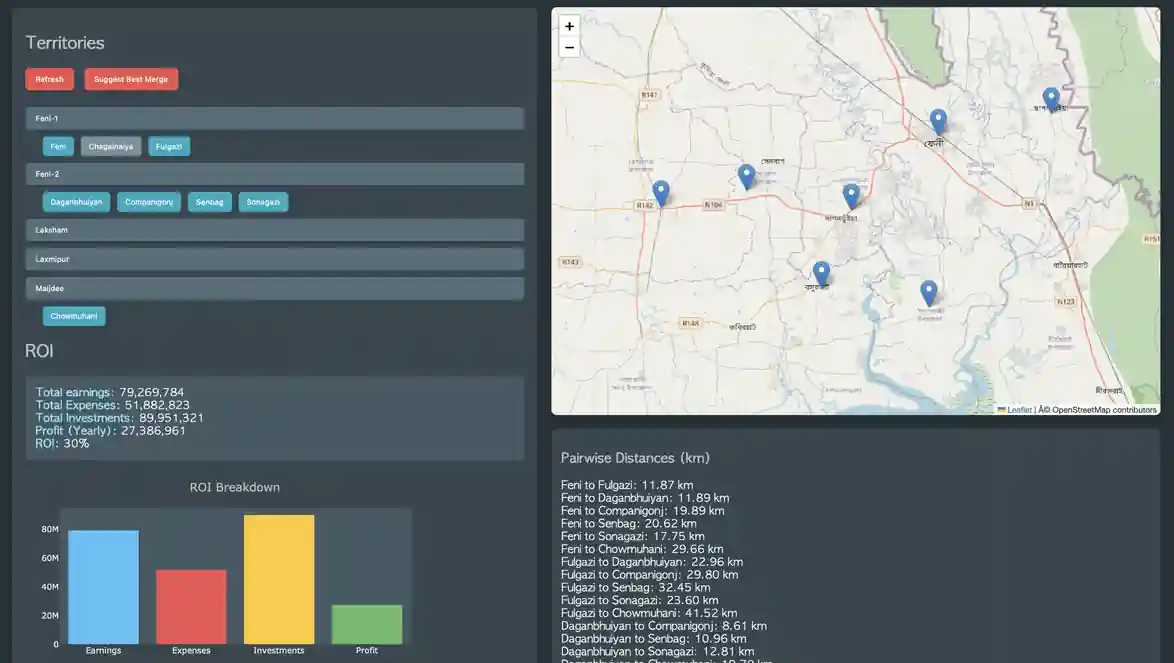Select the Feni-1 territory header
The image size is (1174, 663).
coord(274,119)
